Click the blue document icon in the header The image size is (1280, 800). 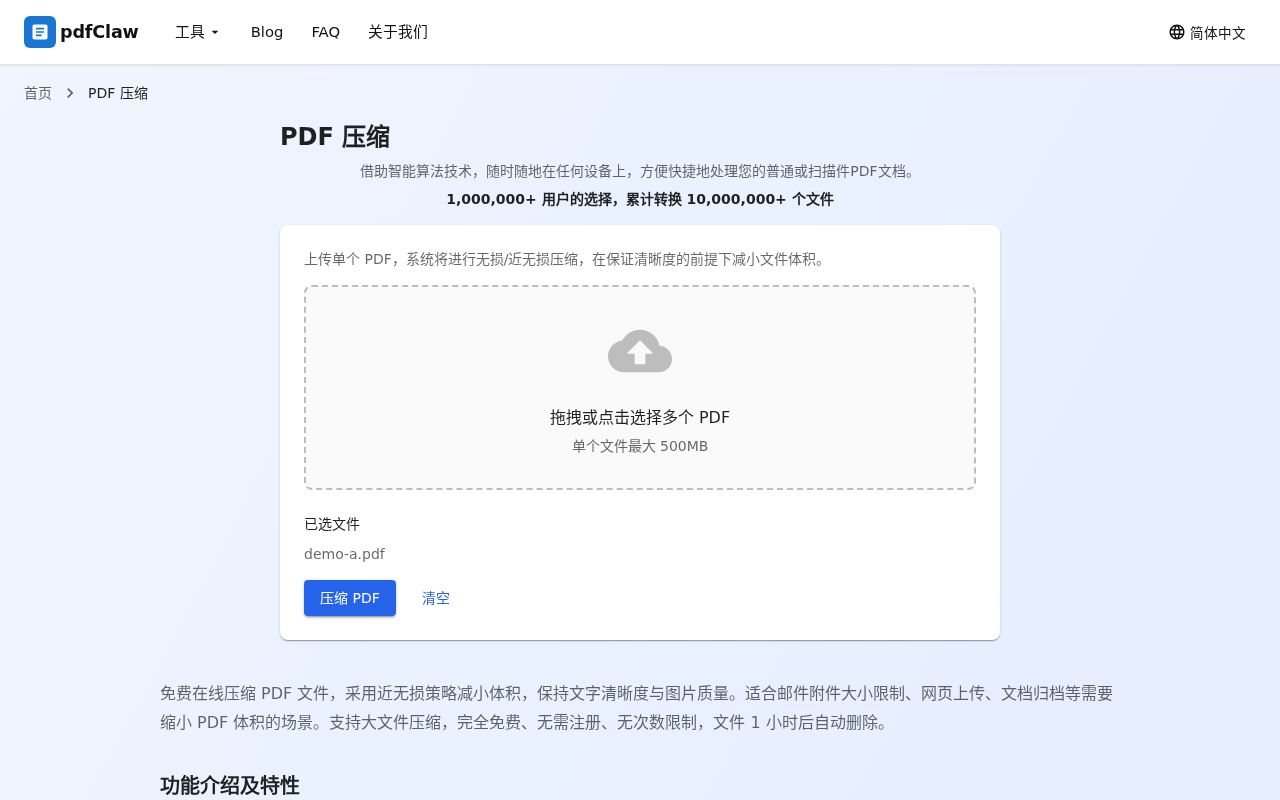tap(40, 32)
